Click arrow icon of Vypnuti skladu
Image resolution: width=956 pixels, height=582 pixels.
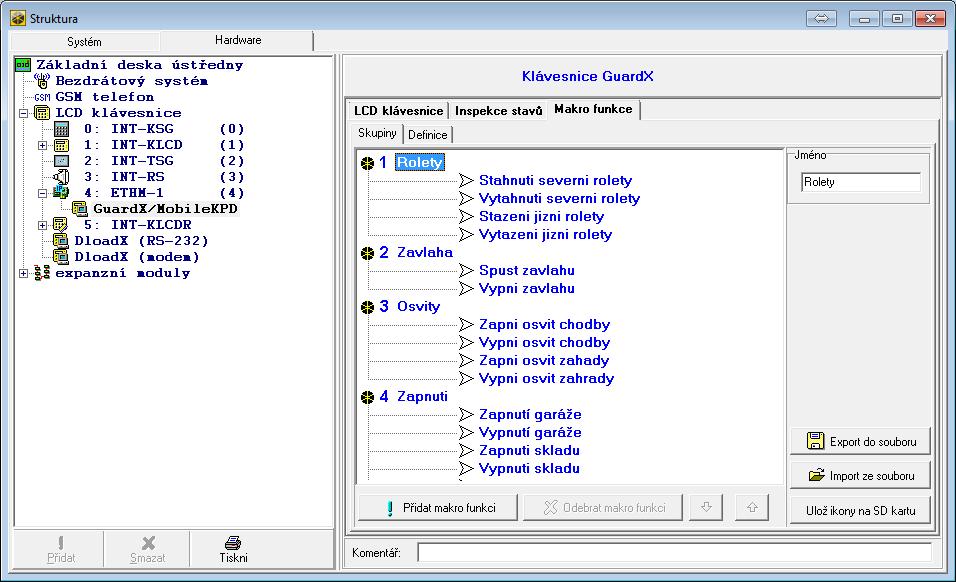[x=466, y=469]
